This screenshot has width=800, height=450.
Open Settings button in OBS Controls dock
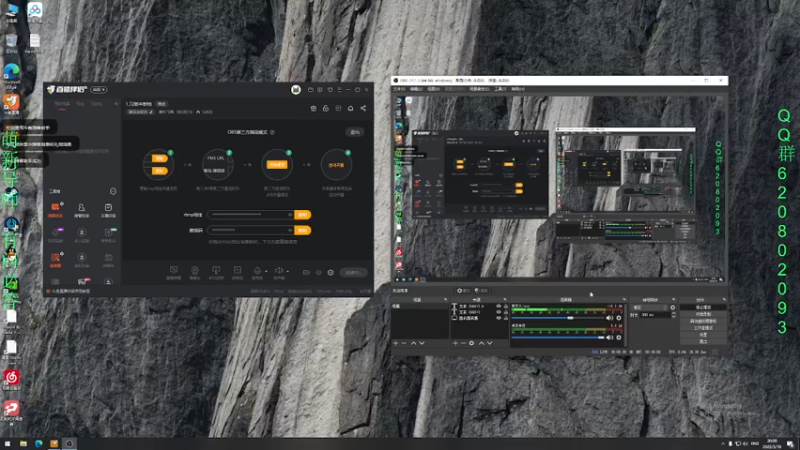coord(703,335)
